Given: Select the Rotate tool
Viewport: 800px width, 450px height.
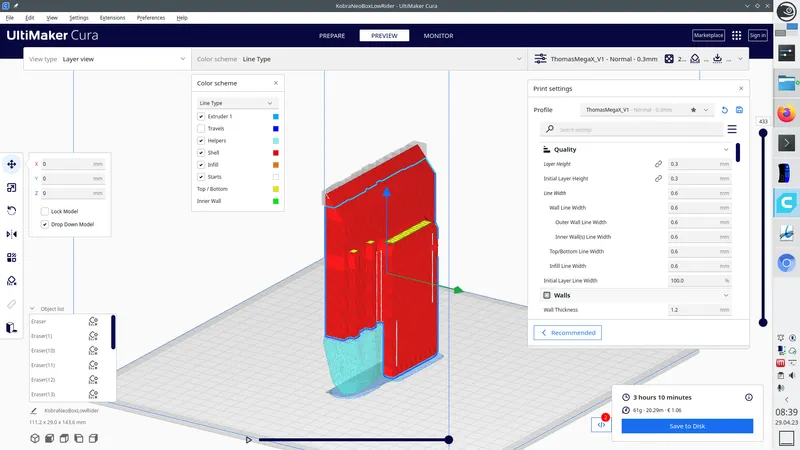Looking at the screenshot, I should 11,210.
